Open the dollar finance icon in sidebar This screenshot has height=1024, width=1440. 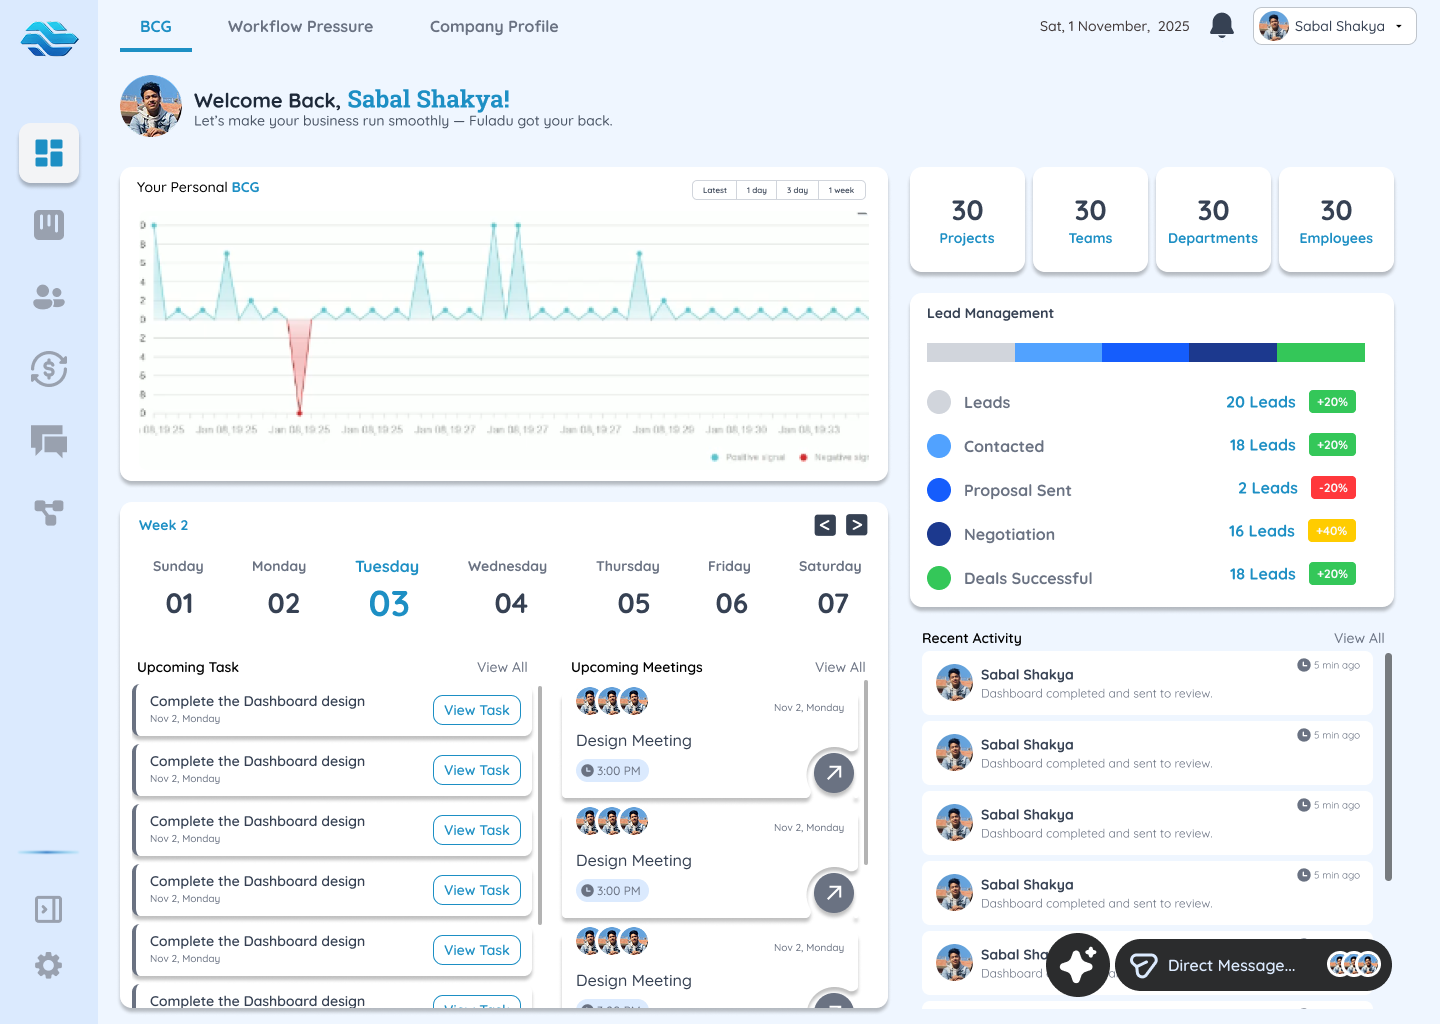(49, 369)
